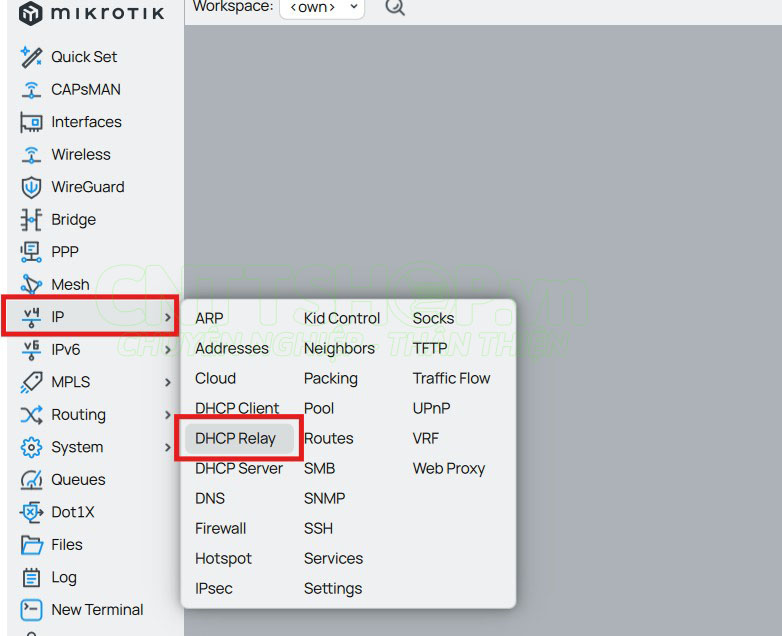Click the Interfaces card icon
Screen dimensions: 782x636
coord(31,122)
